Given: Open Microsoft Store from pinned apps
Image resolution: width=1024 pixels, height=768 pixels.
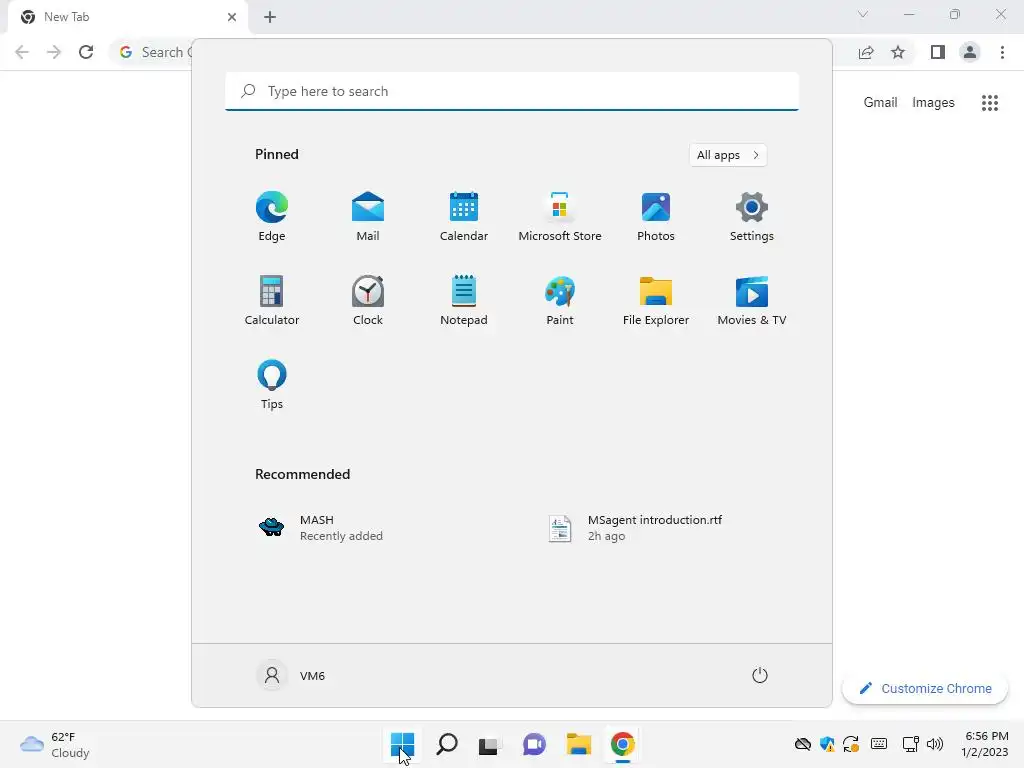Looking at the screenshot, I should (x=560, y=217).
